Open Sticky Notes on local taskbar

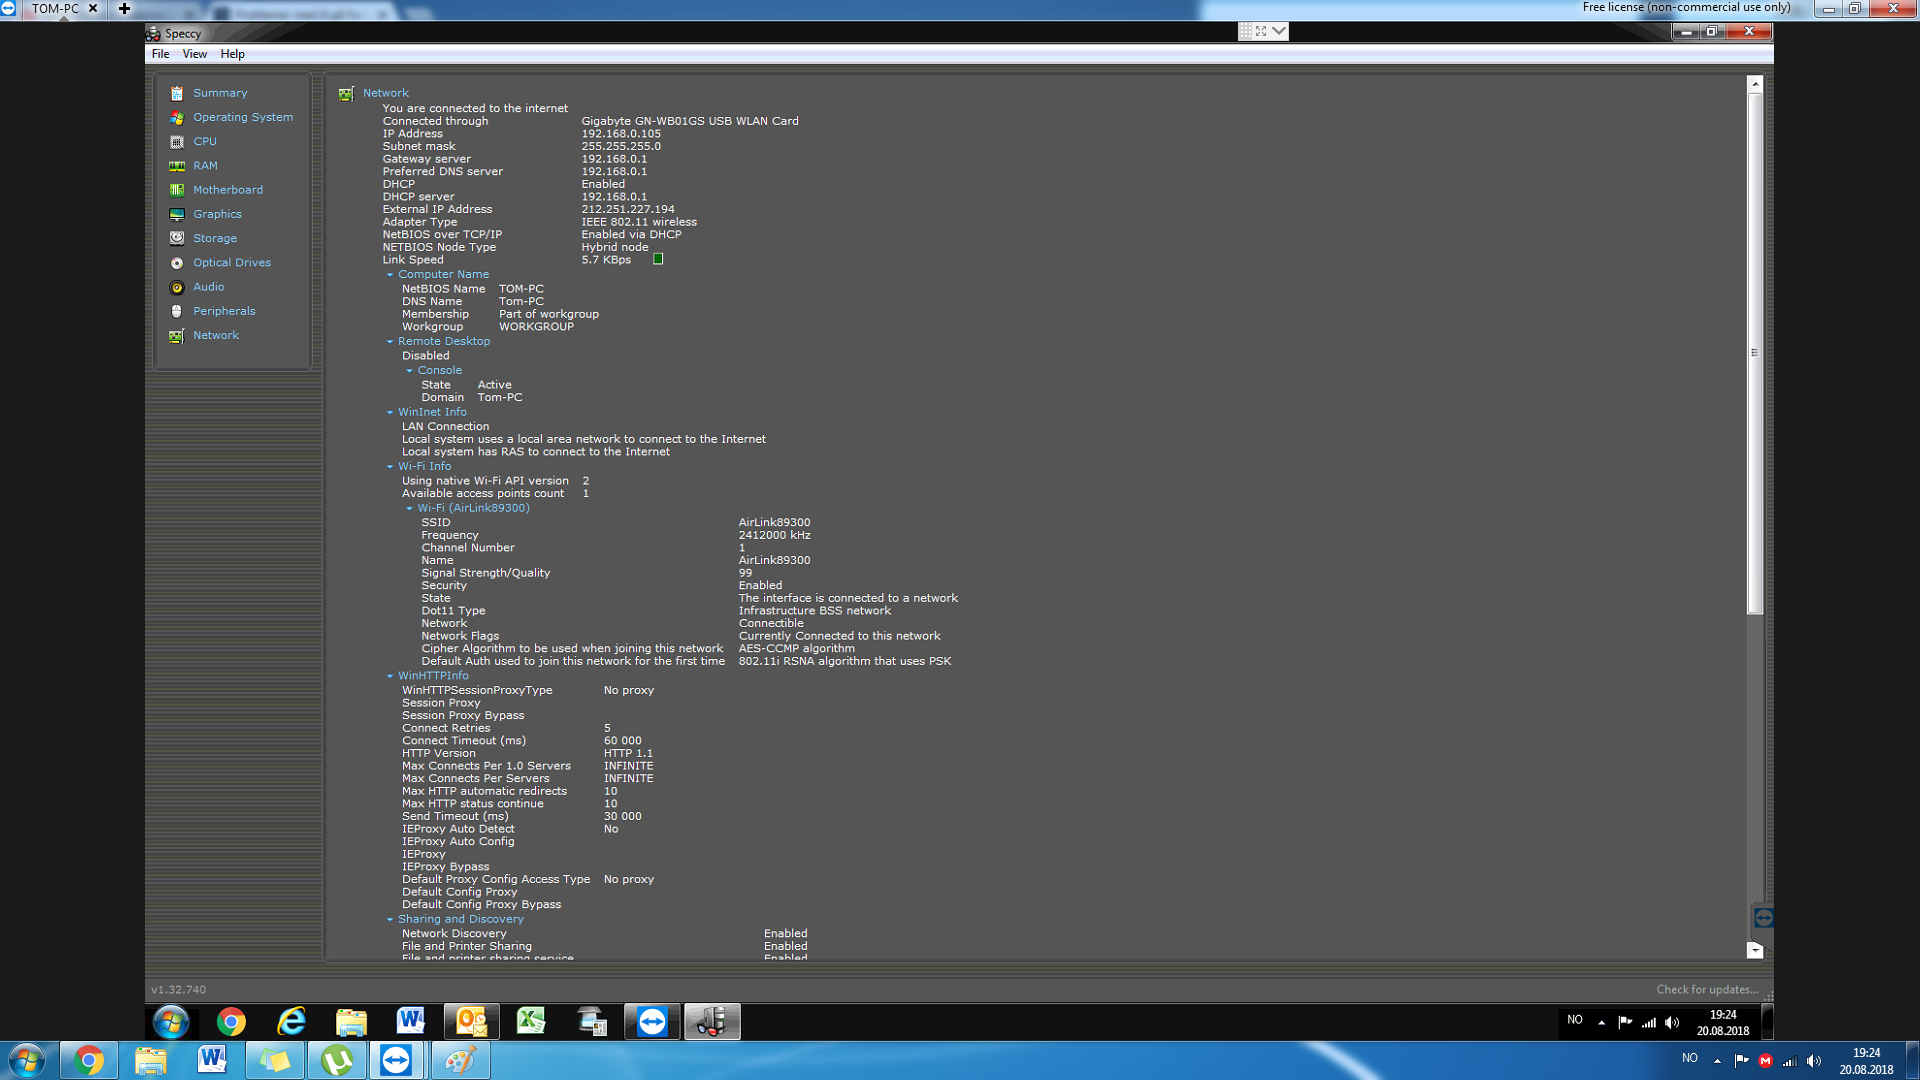(x=275, y=1060)
